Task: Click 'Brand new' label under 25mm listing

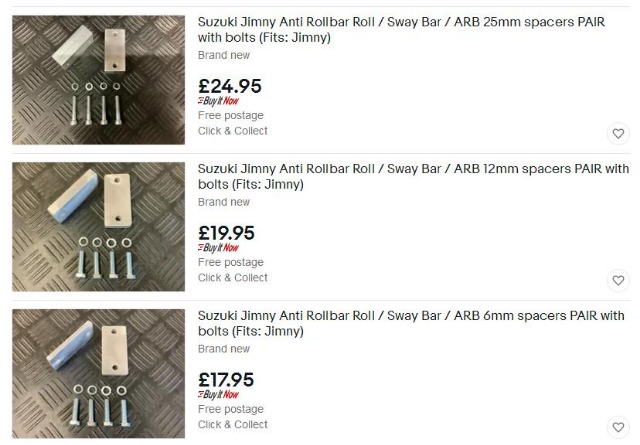Action: tap(224, 56)
